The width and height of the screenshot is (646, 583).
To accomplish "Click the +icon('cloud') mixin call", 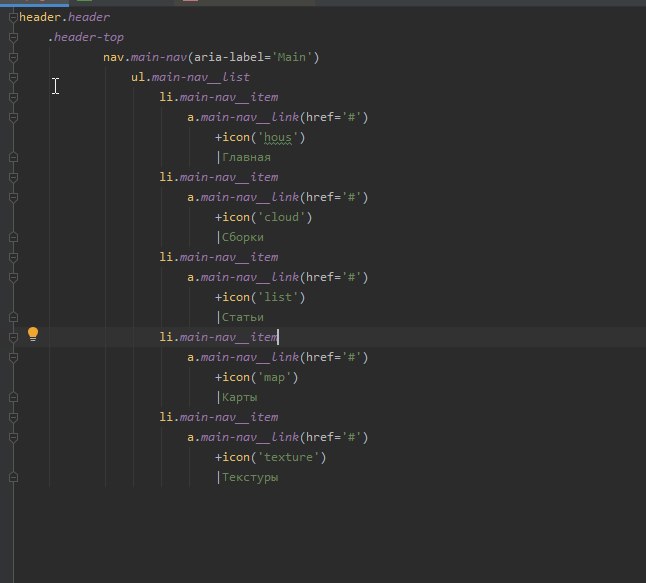I will (x=264, y=217).
